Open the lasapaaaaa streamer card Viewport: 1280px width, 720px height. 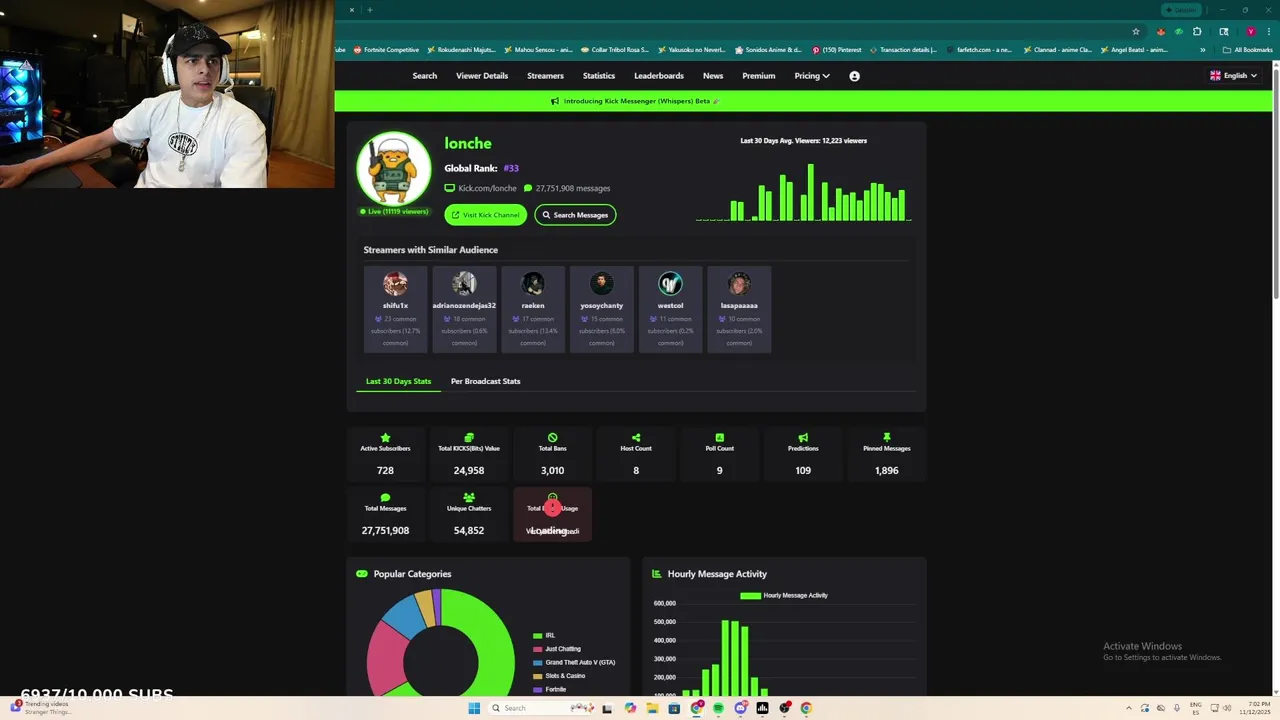739,309
